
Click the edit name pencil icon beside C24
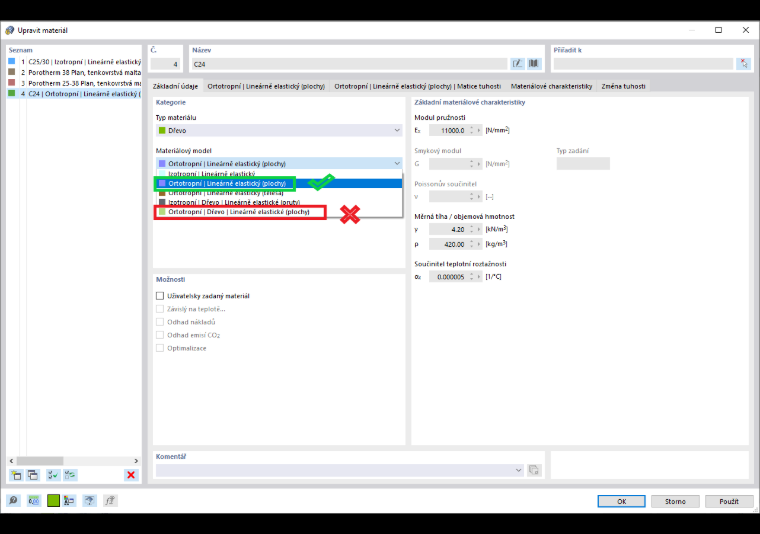click(x=517, y=63)
